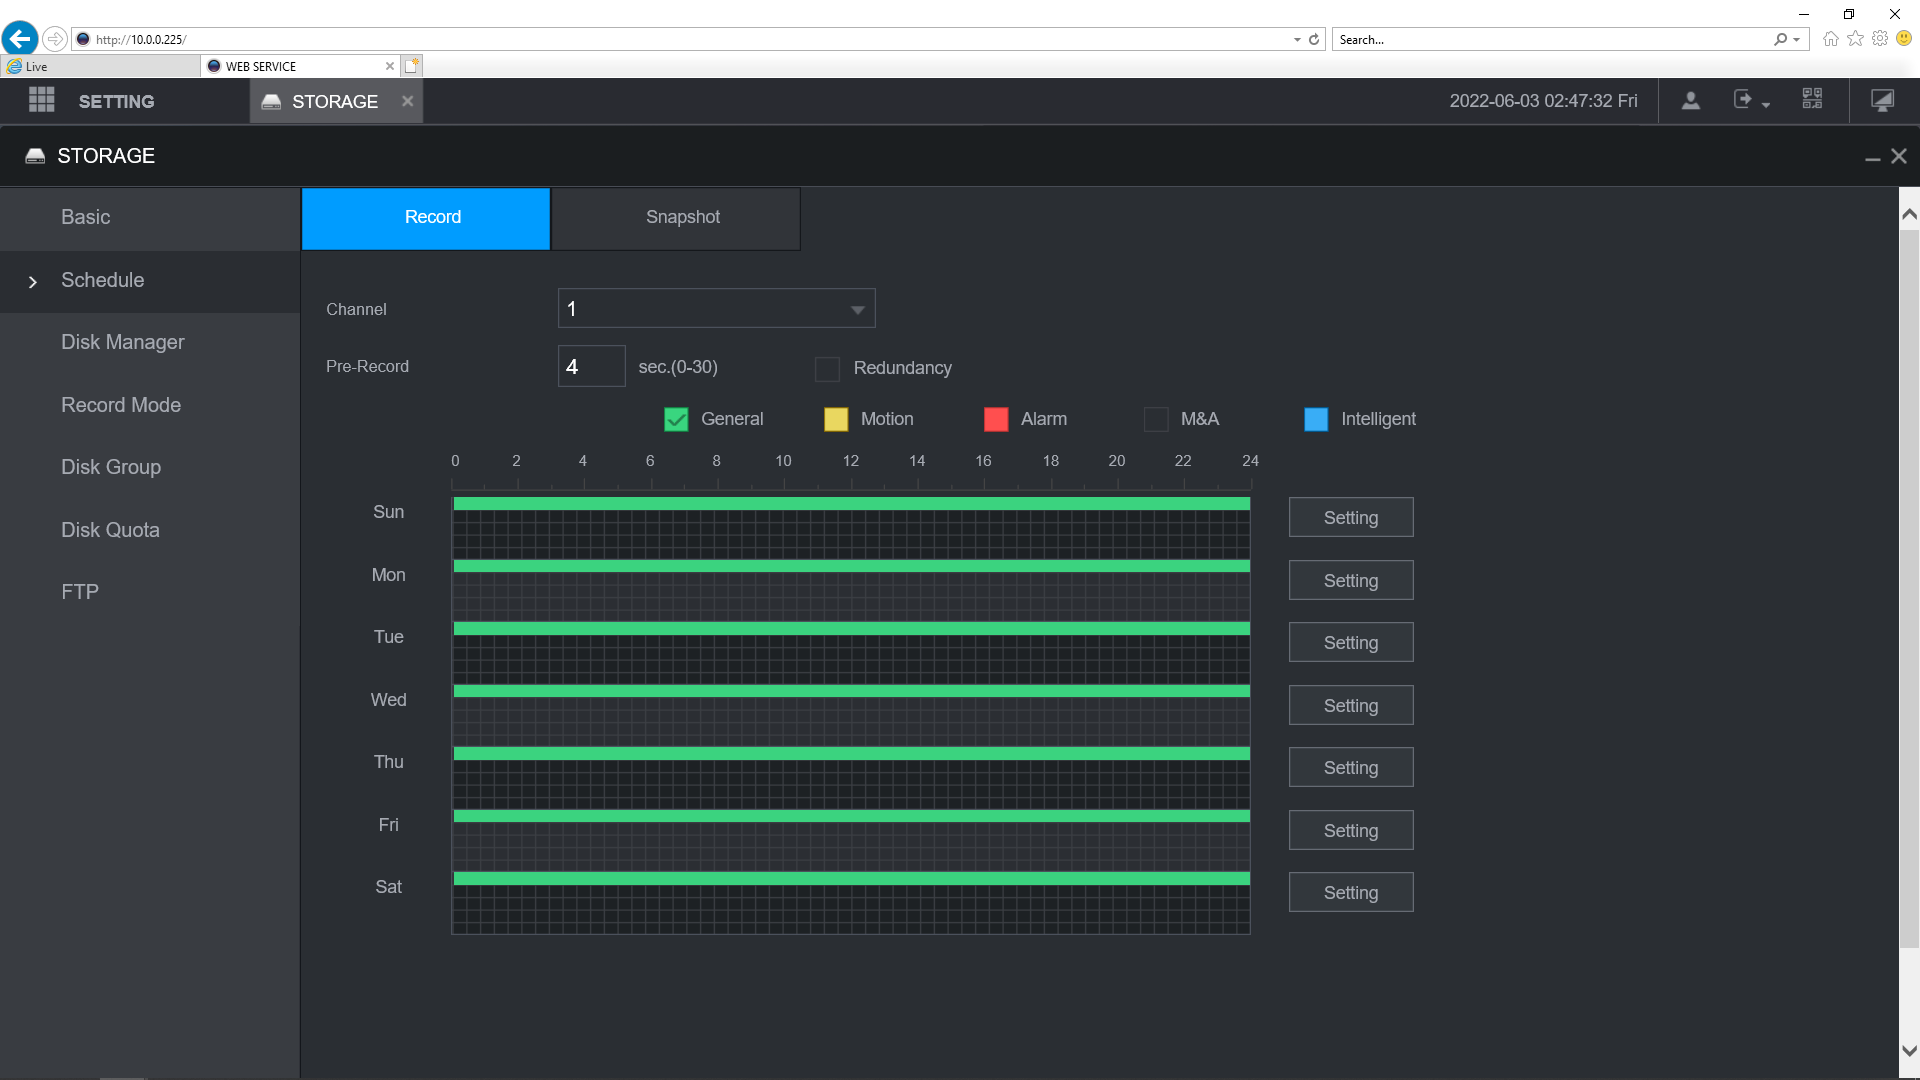Toggle the Motion record type checkbox
1920x1080 pixels.
(x=836, y=419)
